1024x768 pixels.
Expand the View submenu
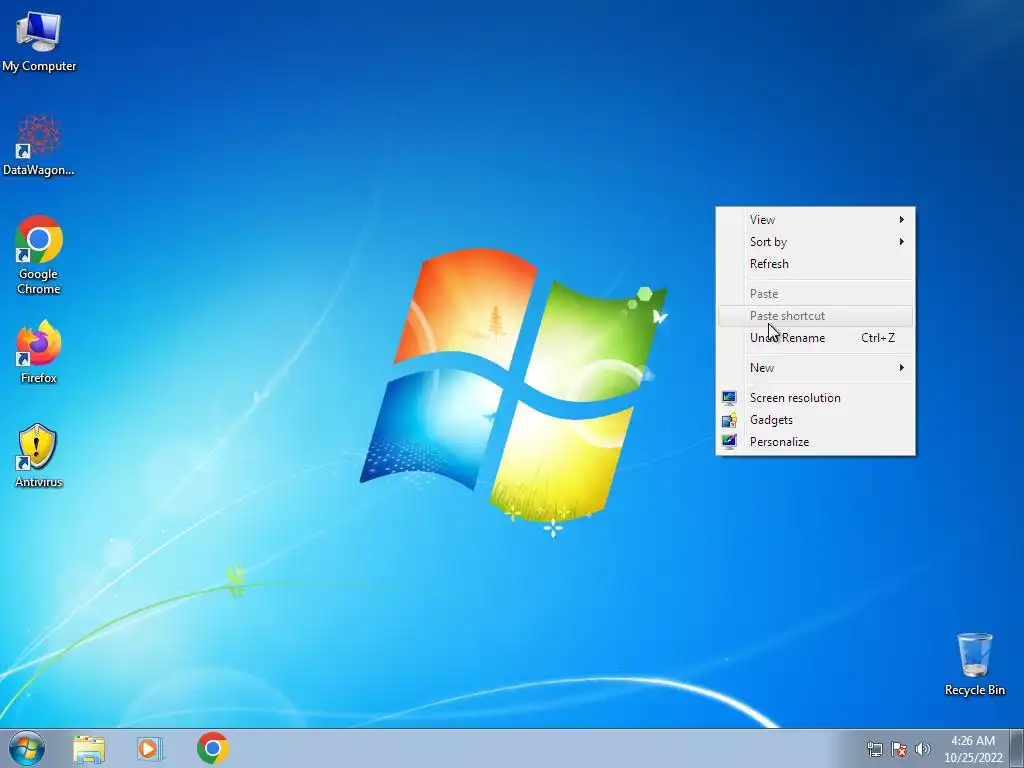[x=816, y=219]
